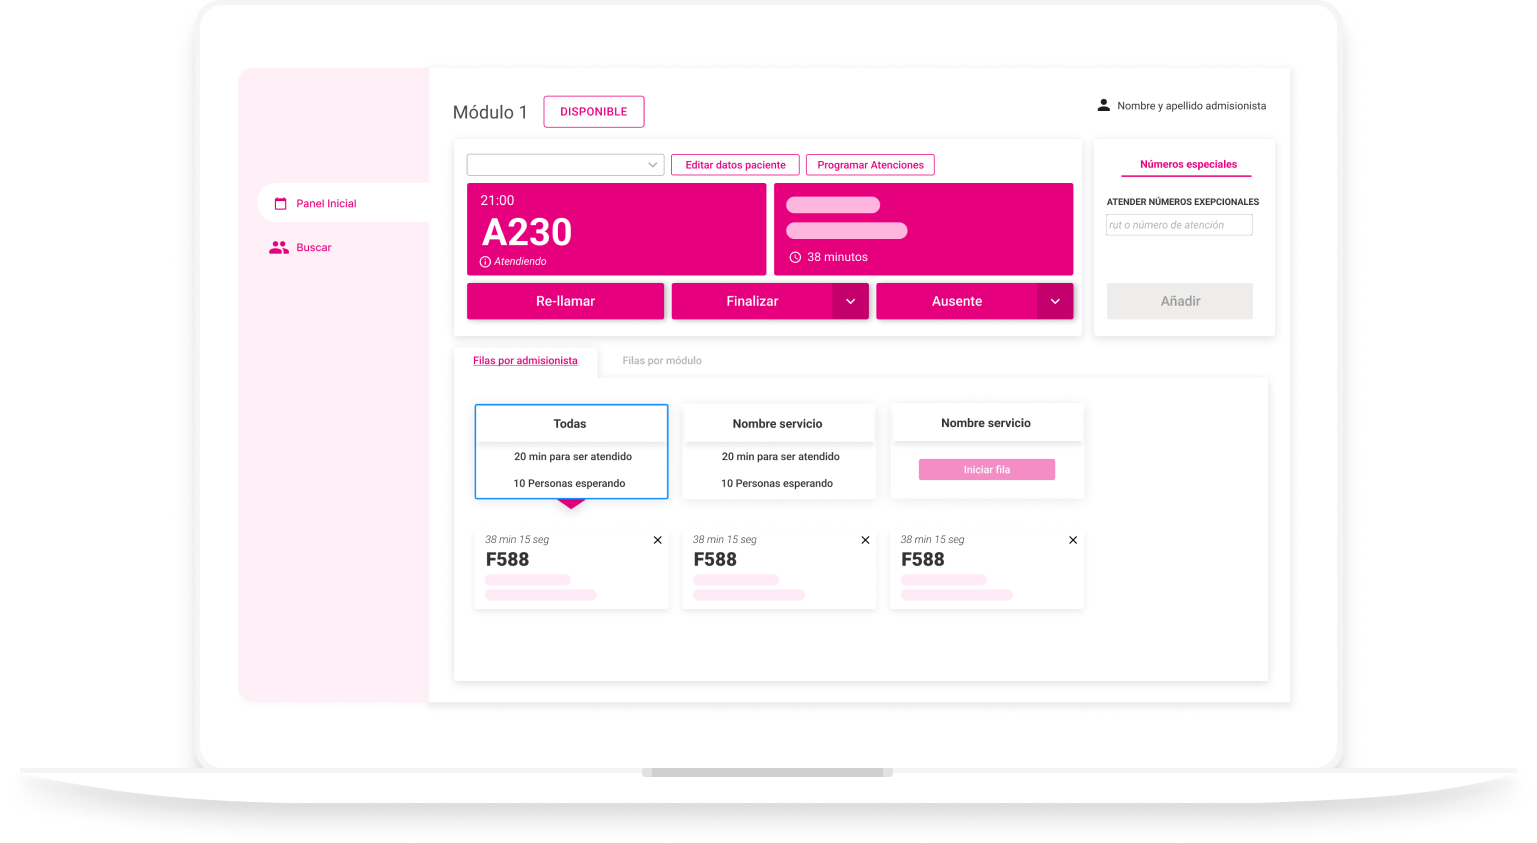Select the Filas por admisionista tab
The width and height of the screenshot is (1537, 843).
point(525,361)
